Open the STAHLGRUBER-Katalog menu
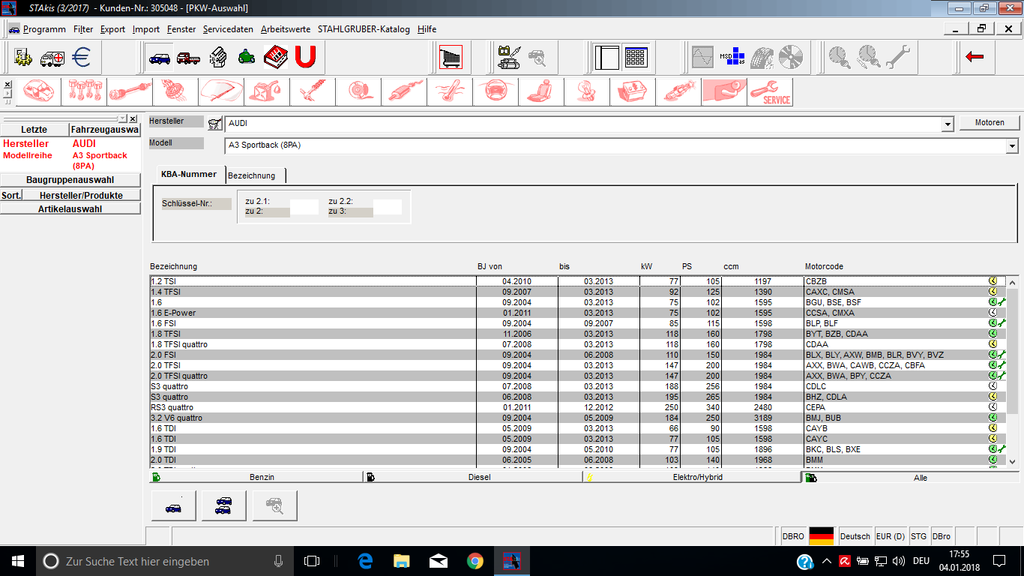Image resolution: width=1024 pixels, height=576 pixels. point(364,29)
